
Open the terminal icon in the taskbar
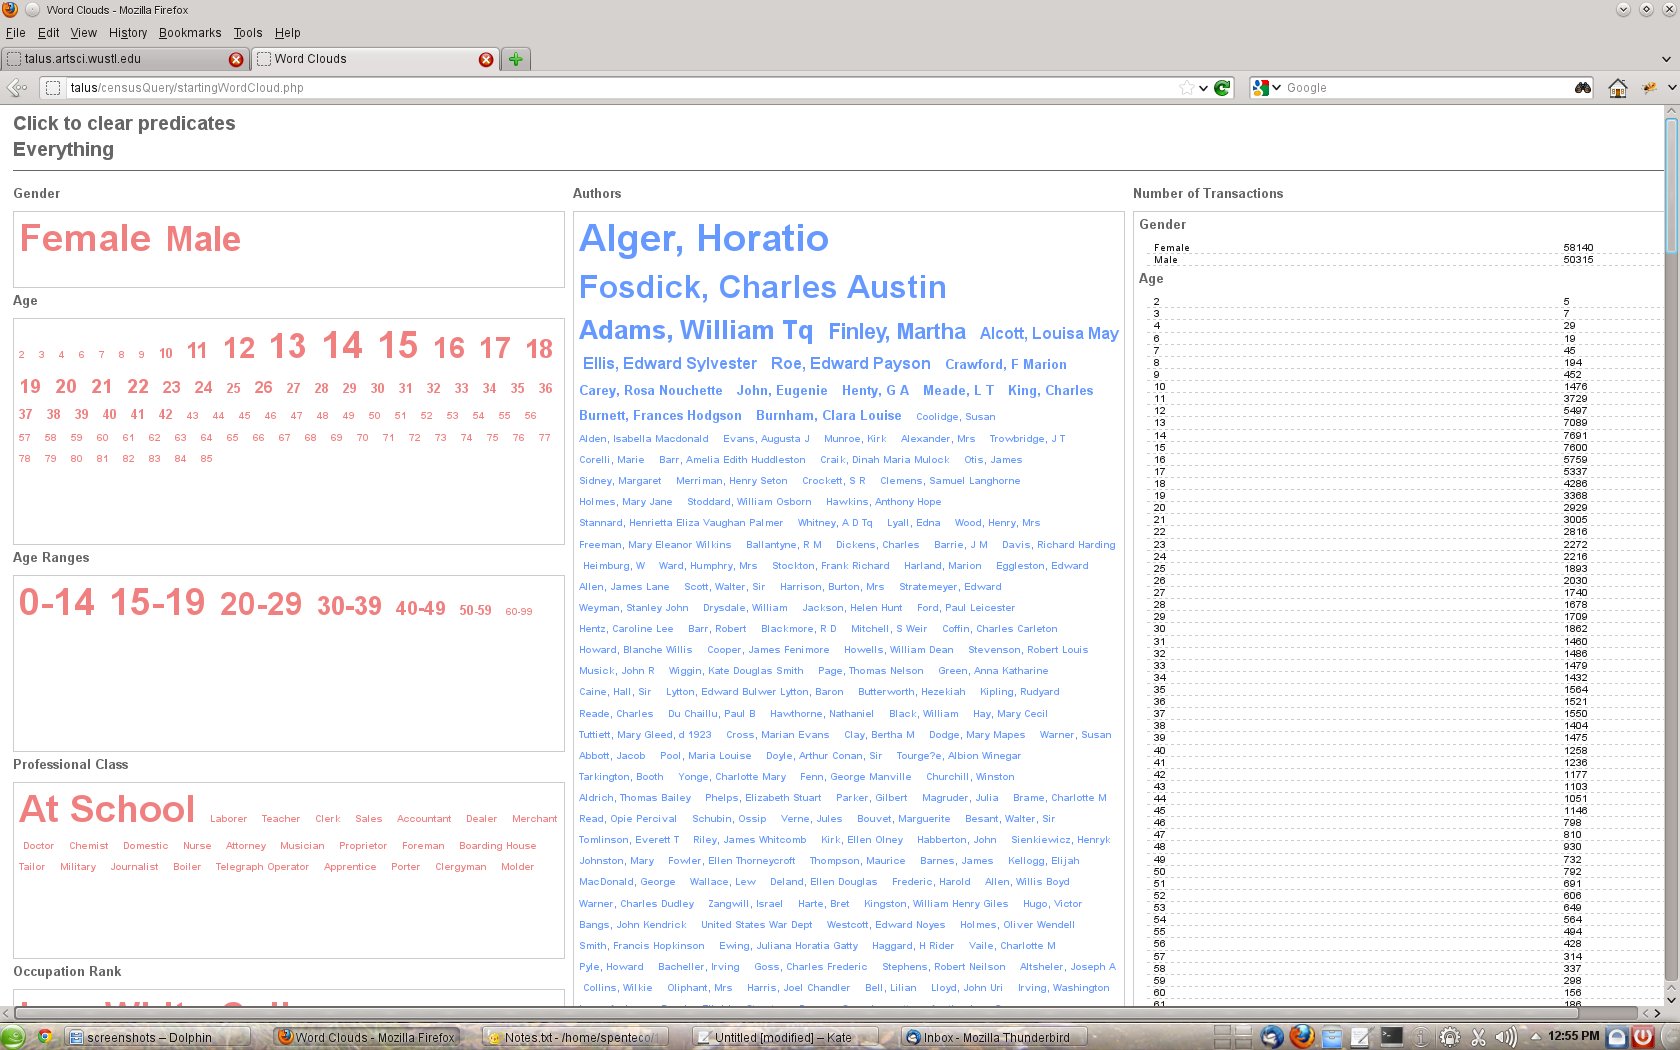point(1391,1037)
